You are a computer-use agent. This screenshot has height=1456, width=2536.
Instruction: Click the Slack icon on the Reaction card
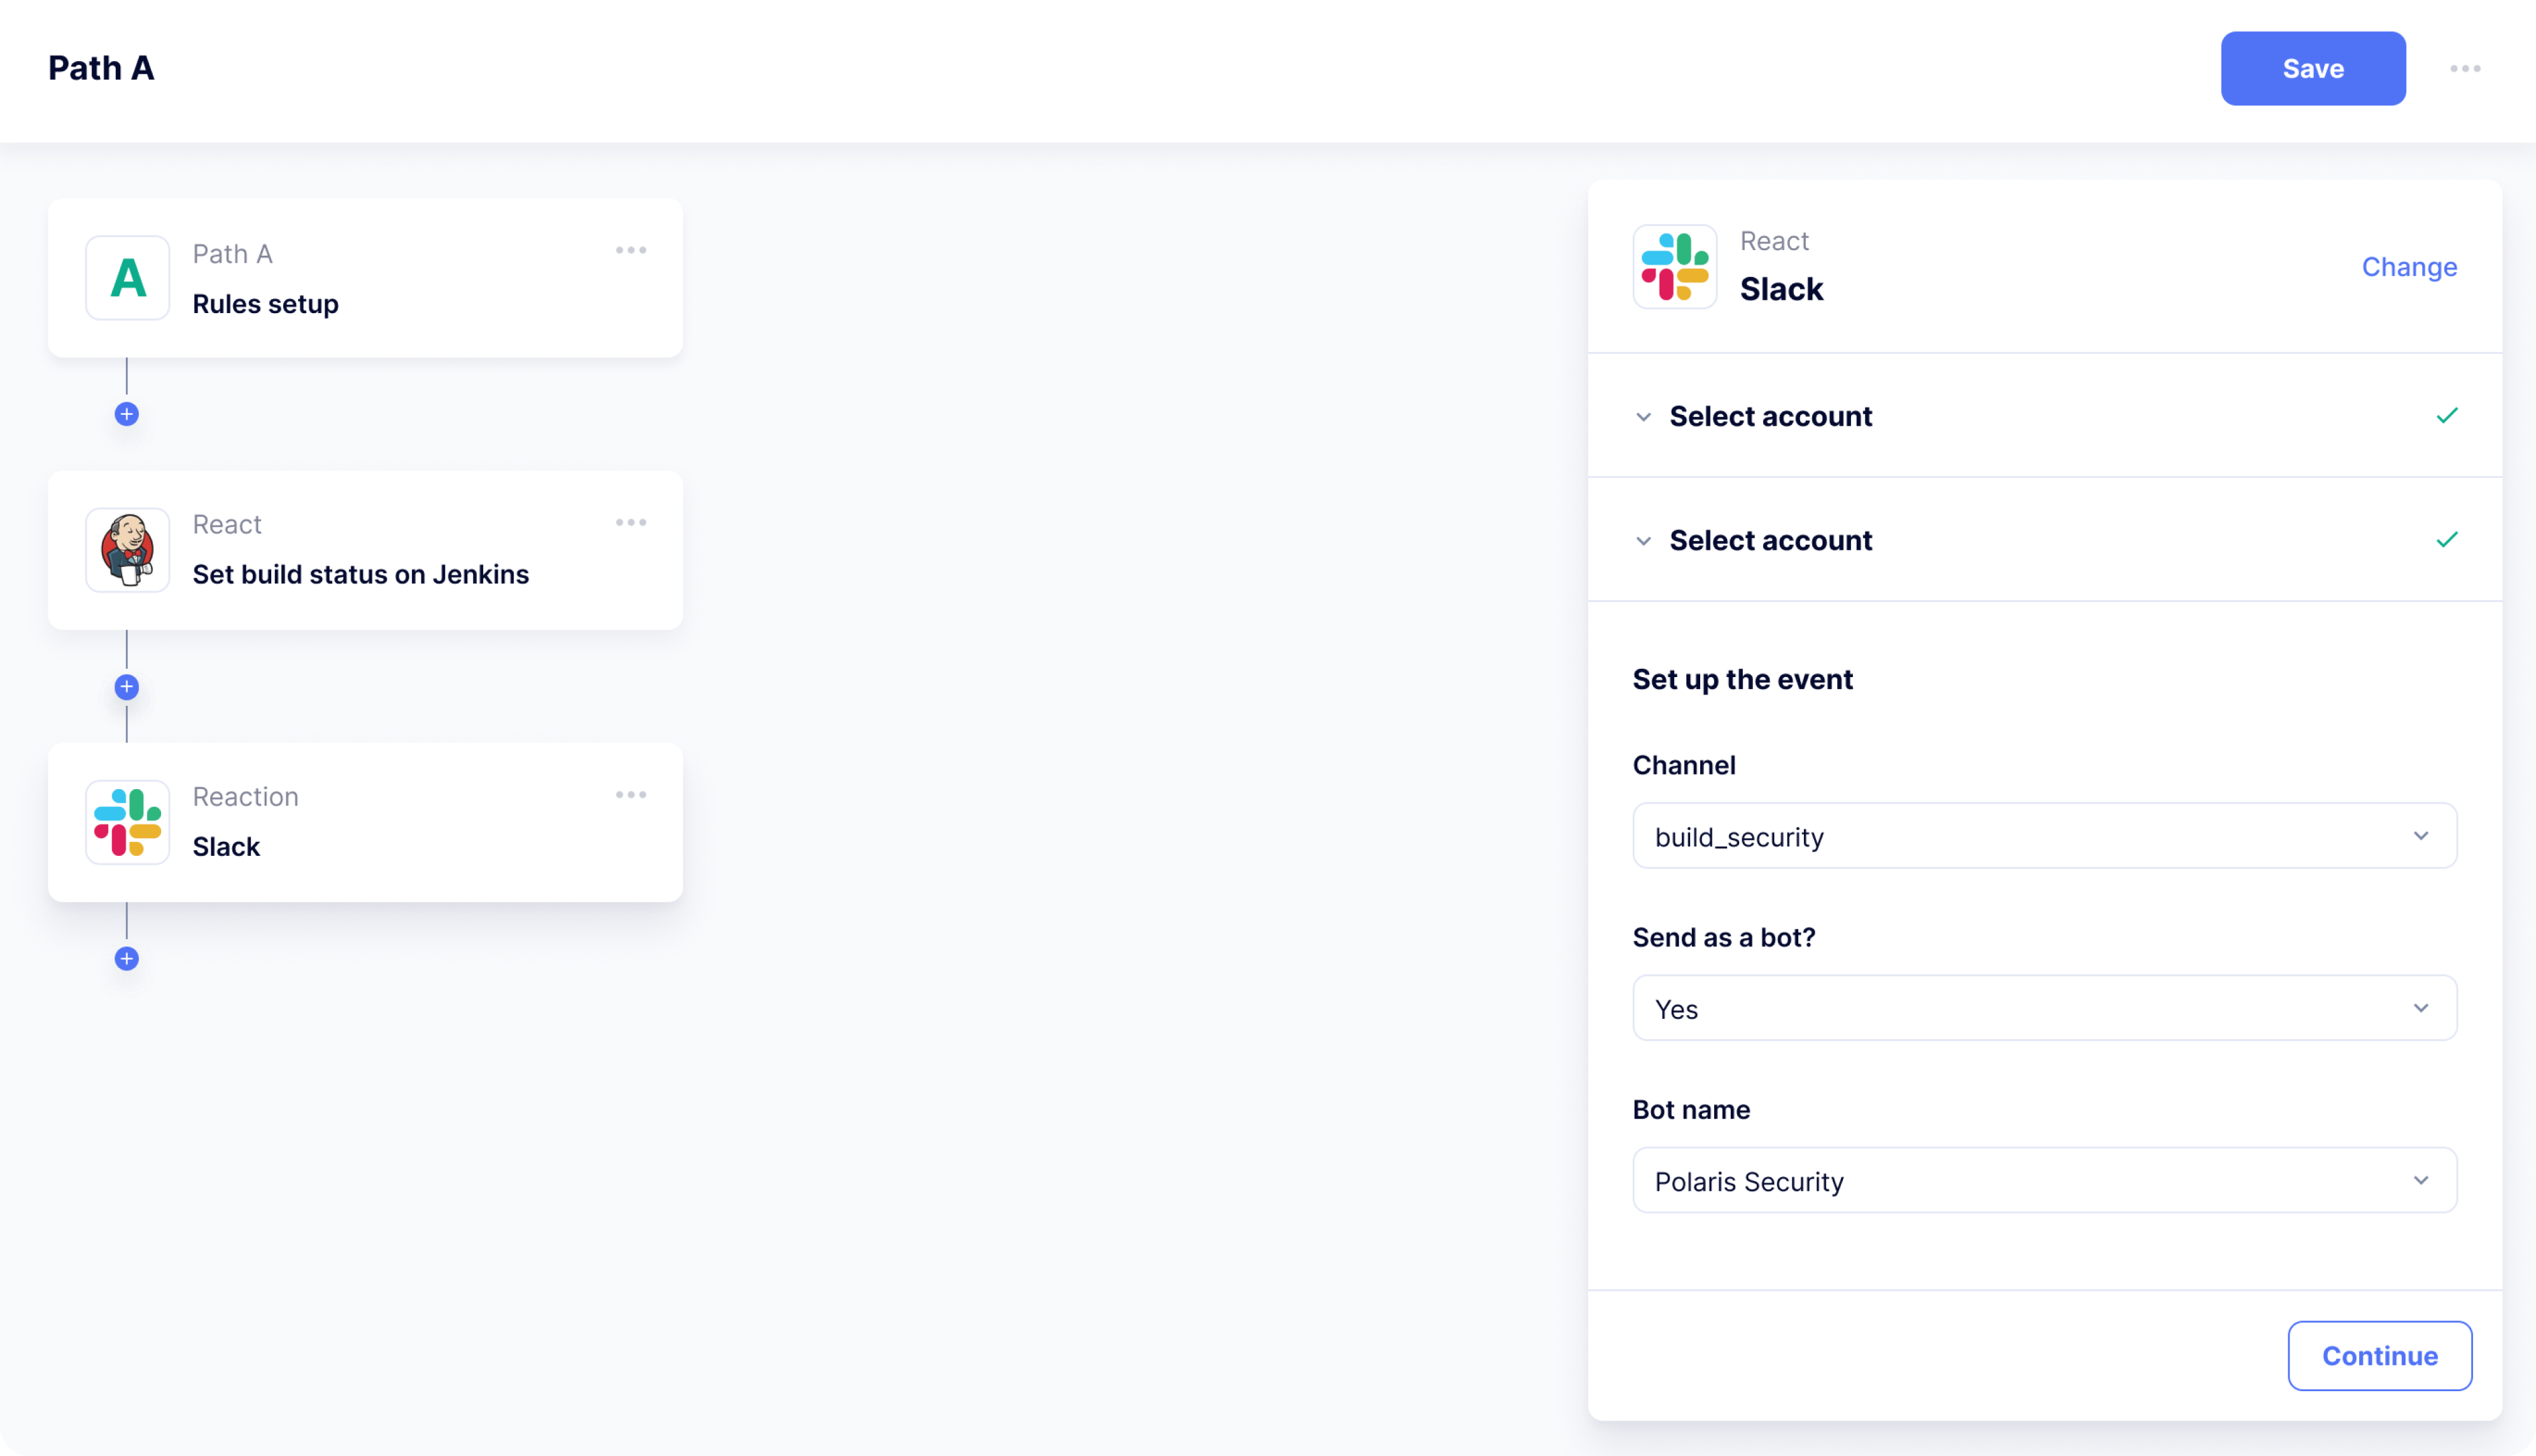127,822
